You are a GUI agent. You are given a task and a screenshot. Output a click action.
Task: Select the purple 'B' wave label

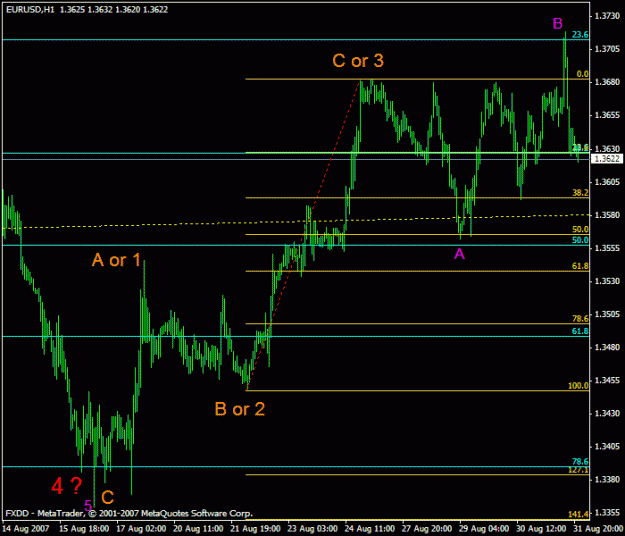(558, 24)
